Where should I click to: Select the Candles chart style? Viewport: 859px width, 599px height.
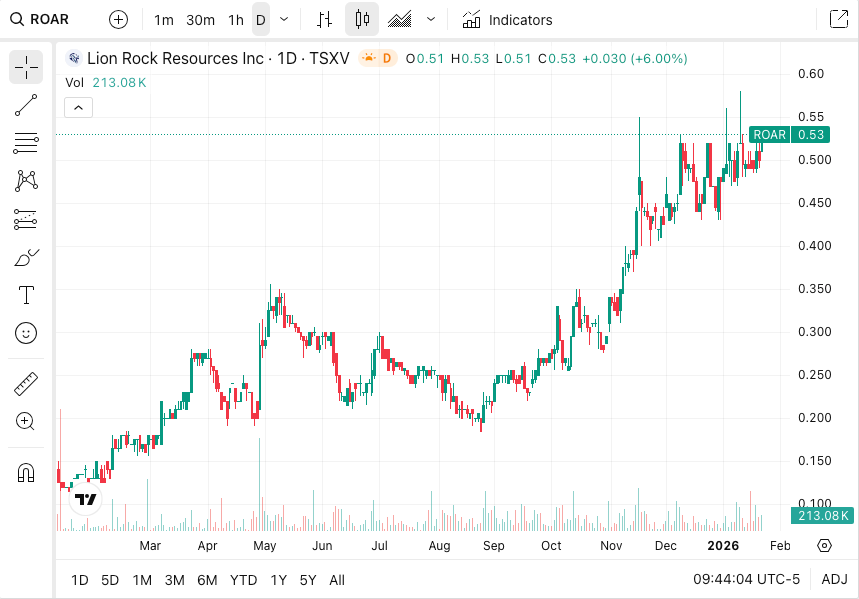click(362, 20)
